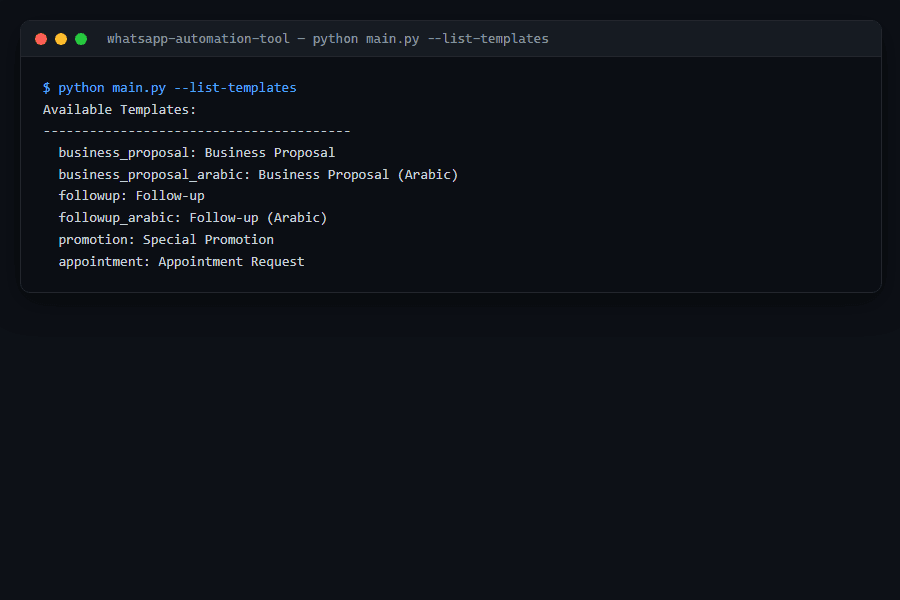Screen dimensions: 900x600
Task: Select the business_proposal: Business Proposal line
Action: pos(196,153)
